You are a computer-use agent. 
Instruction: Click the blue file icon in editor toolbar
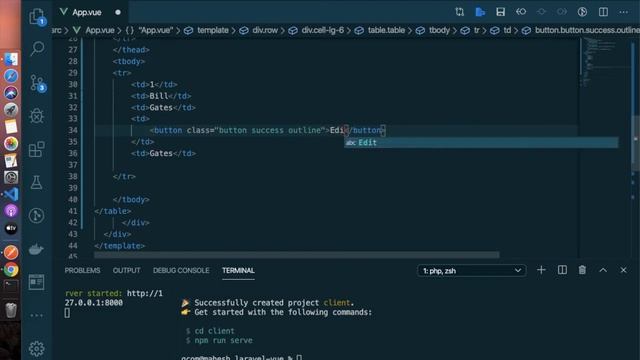pos(480,12)
